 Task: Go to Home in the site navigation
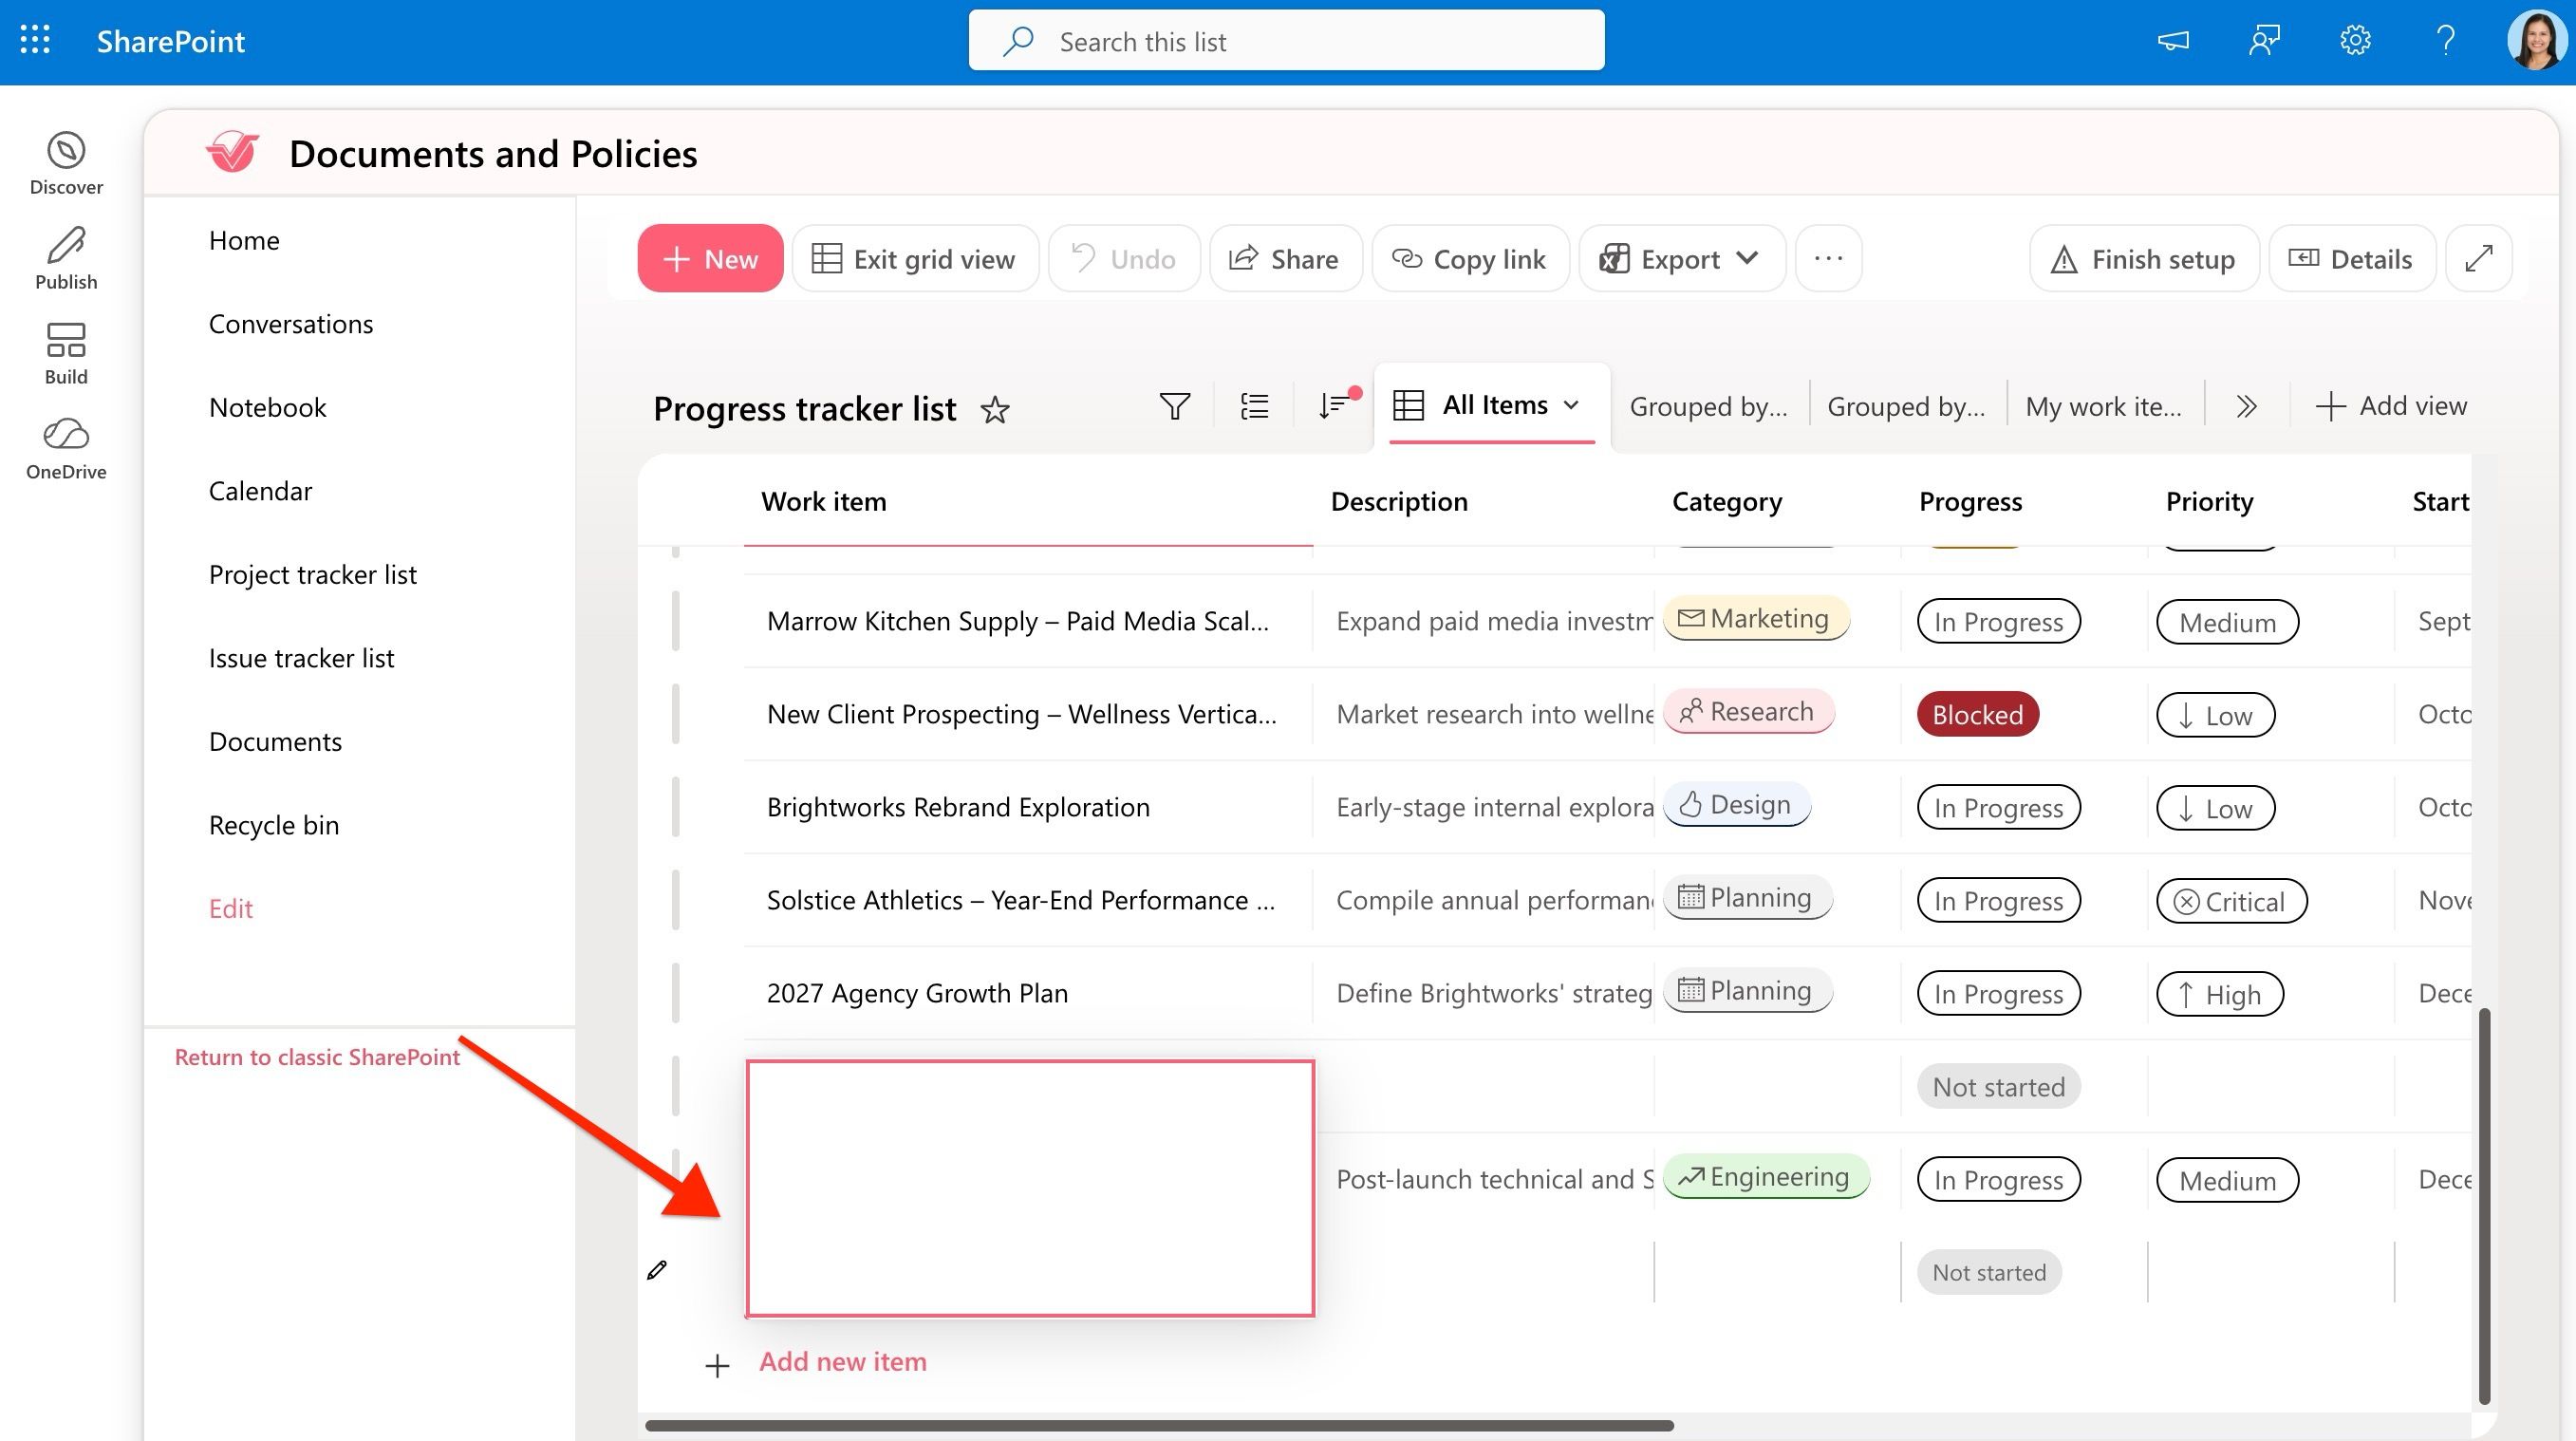(244, 240)
